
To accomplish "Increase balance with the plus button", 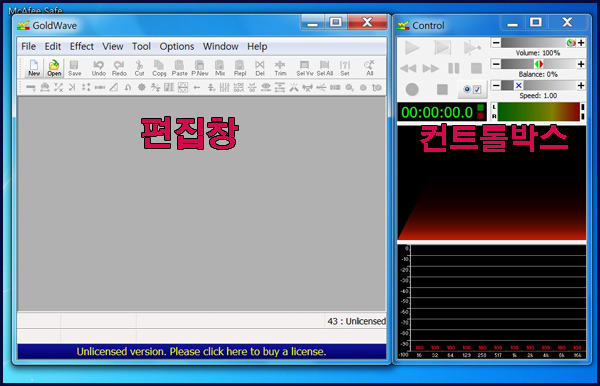I will point(581,64).
